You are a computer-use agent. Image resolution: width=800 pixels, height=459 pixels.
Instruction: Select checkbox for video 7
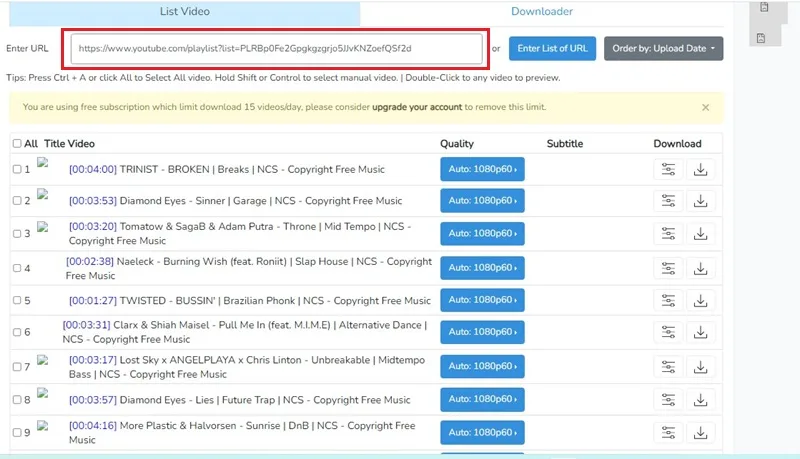(x=17, y=367)
